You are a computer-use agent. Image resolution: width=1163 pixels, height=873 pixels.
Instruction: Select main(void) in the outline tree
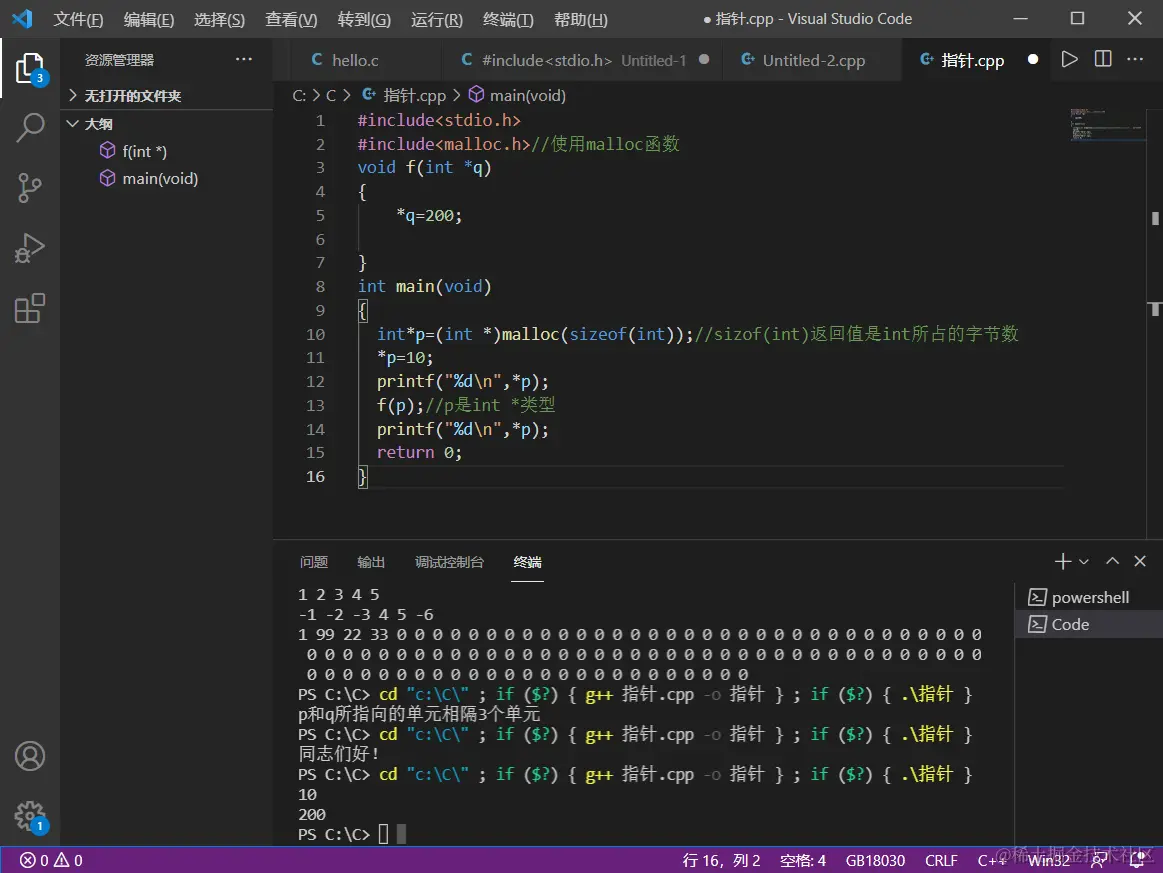coord(168,179)
